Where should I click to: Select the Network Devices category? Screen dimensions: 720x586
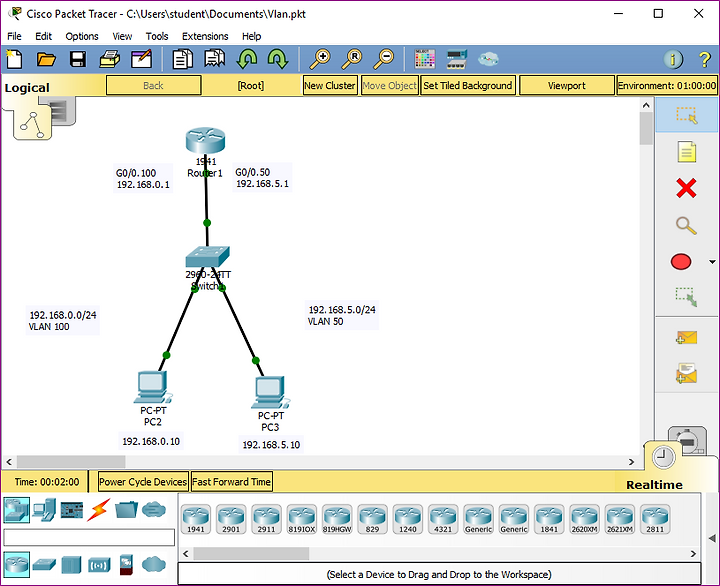(17, 510)
